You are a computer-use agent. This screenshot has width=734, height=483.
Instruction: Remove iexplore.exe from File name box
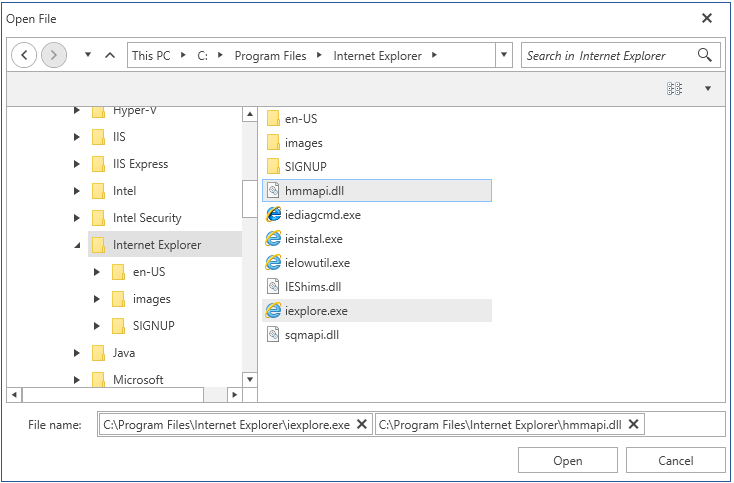tap(362, 424)
